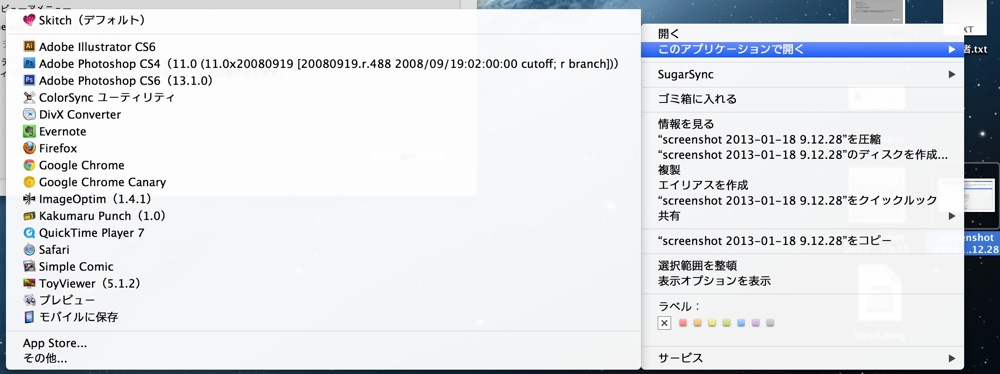
Task: Click the Google Chrome icon
Action: coord(29,165)
